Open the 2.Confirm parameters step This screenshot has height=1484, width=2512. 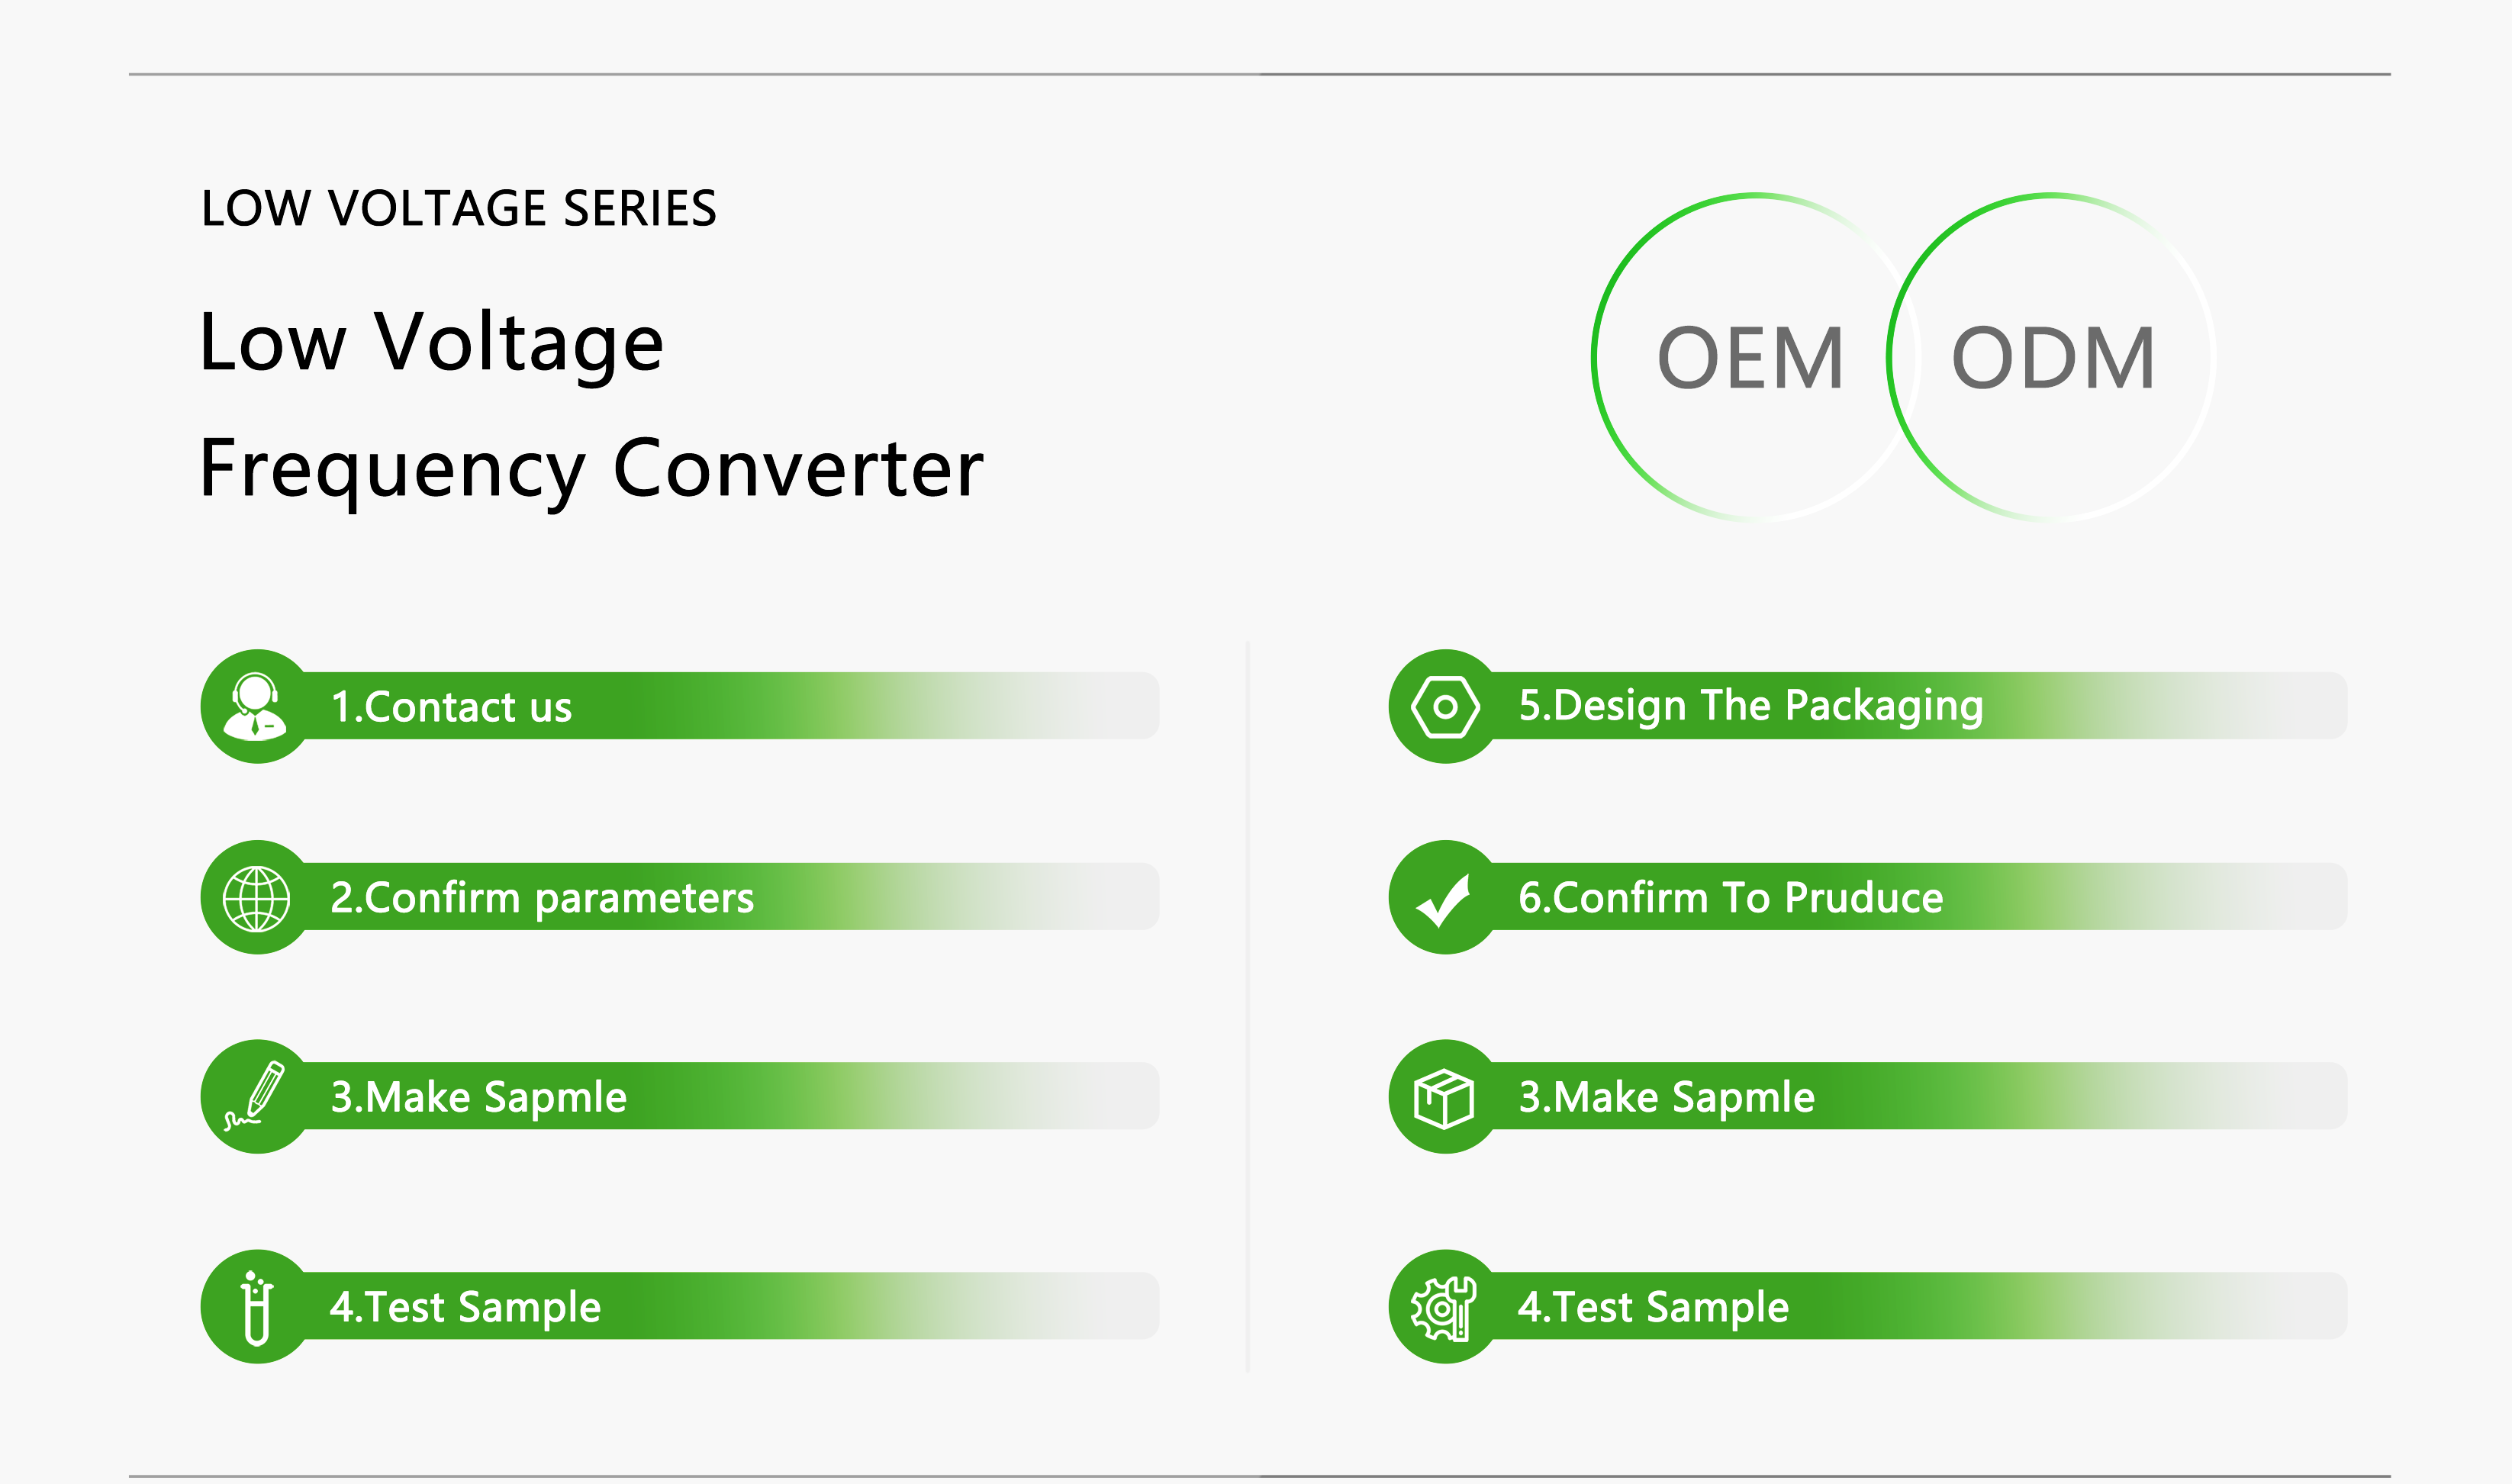680,897
